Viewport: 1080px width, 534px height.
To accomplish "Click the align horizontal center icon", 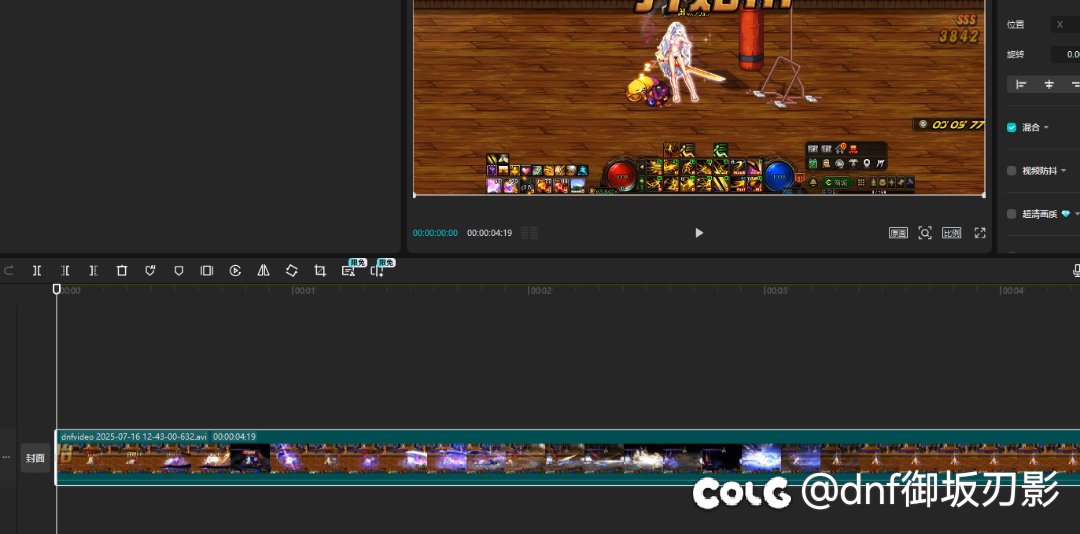I will tap(1049, 84).
